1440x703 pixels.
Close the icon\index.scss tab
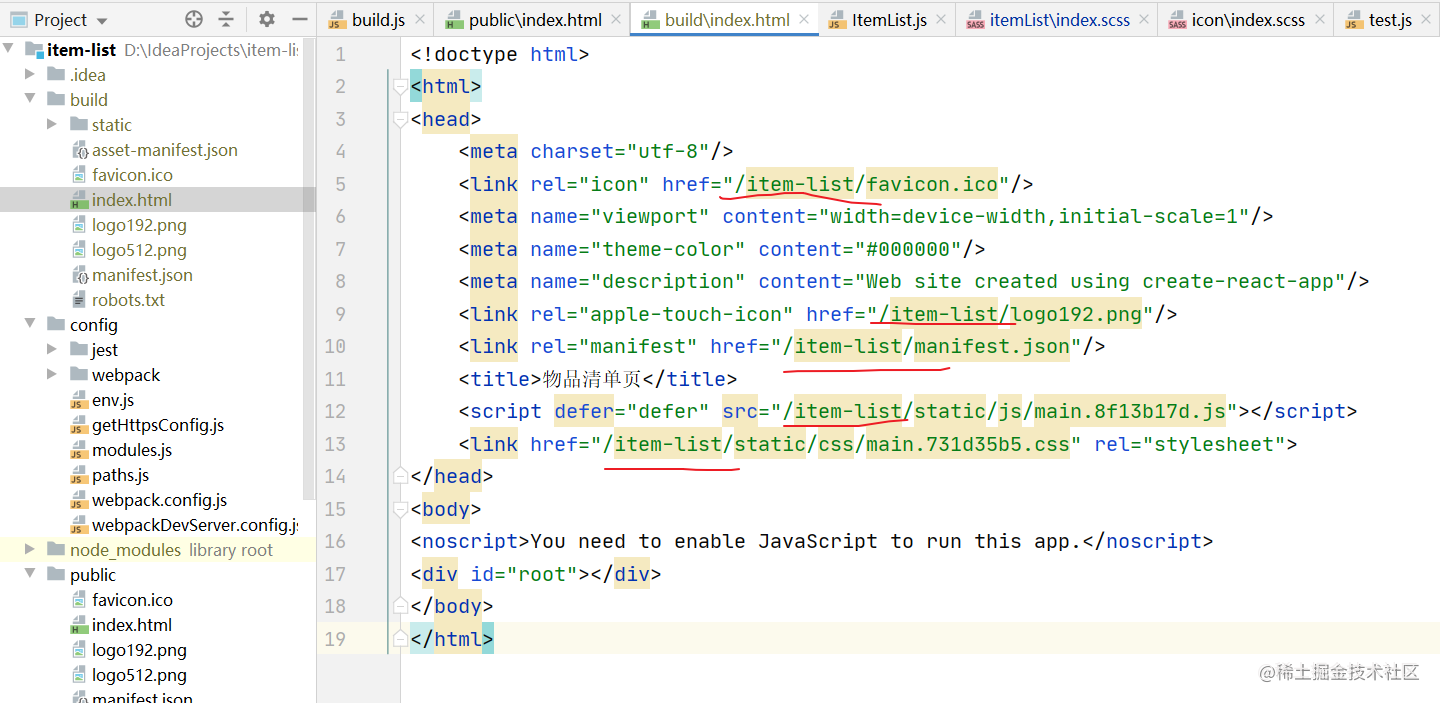pos(1319,20)
